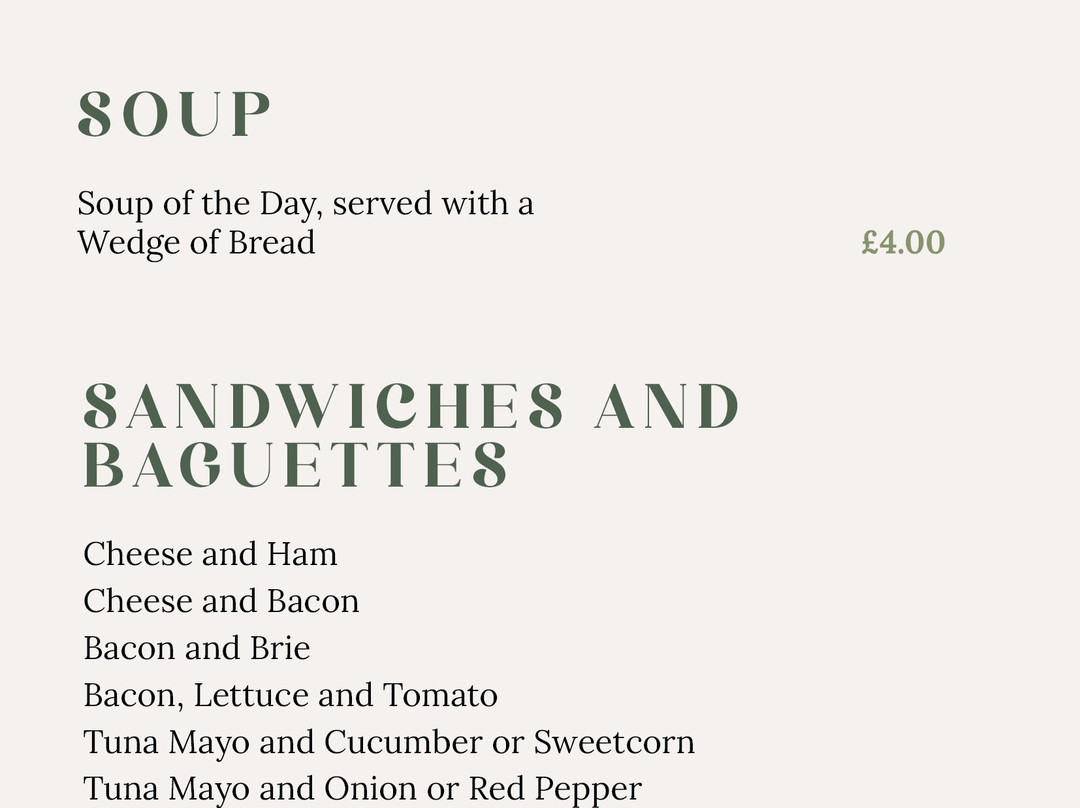This screenshot has height=808, width=1080.
Task: Choose the 'Bacon and Brie' menu item
Action: [x=196, y=648]
